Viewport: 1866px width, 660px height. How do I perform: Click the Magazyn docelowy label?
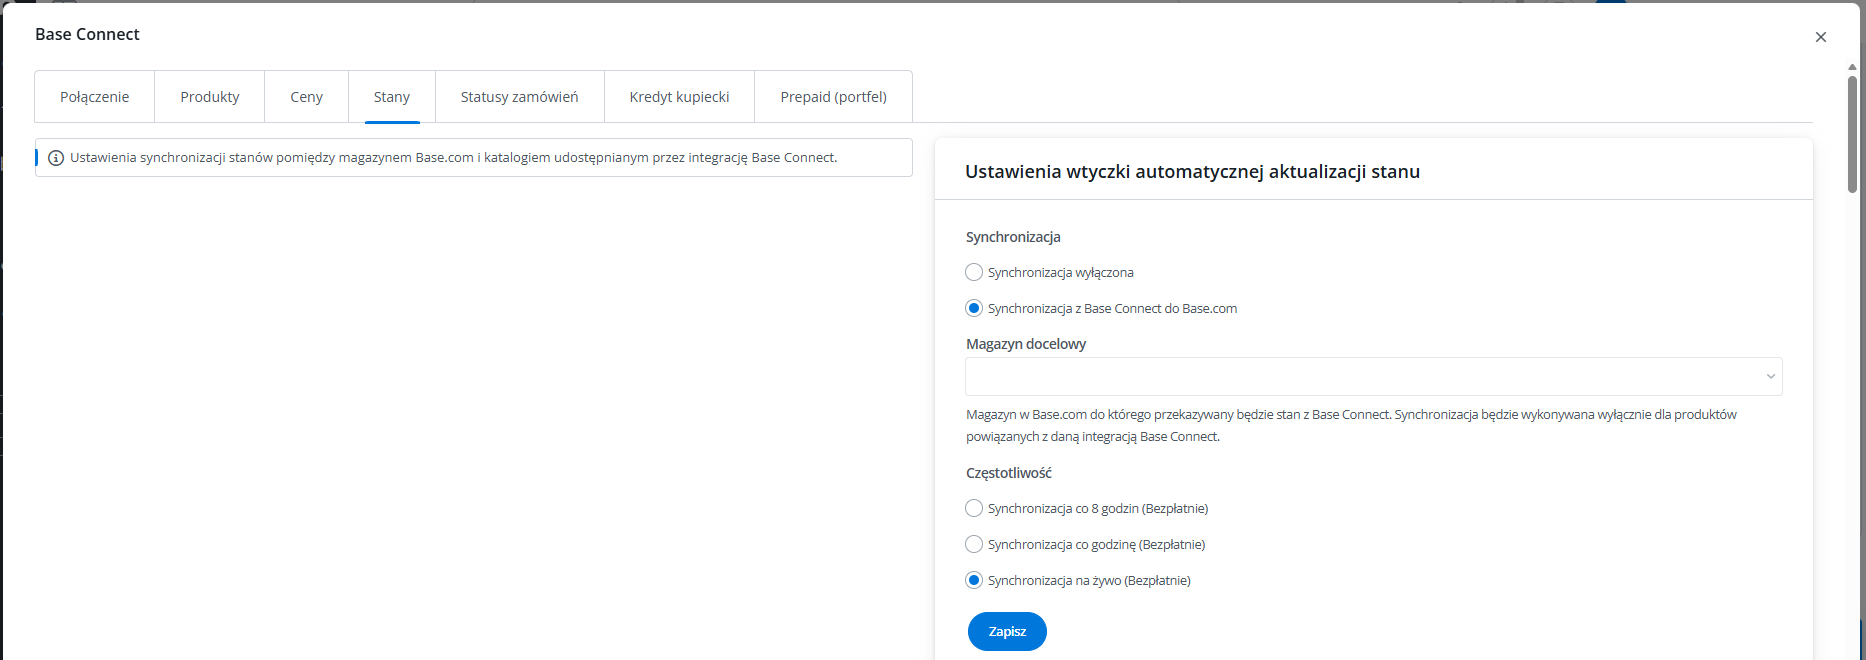click(1026, 344)
